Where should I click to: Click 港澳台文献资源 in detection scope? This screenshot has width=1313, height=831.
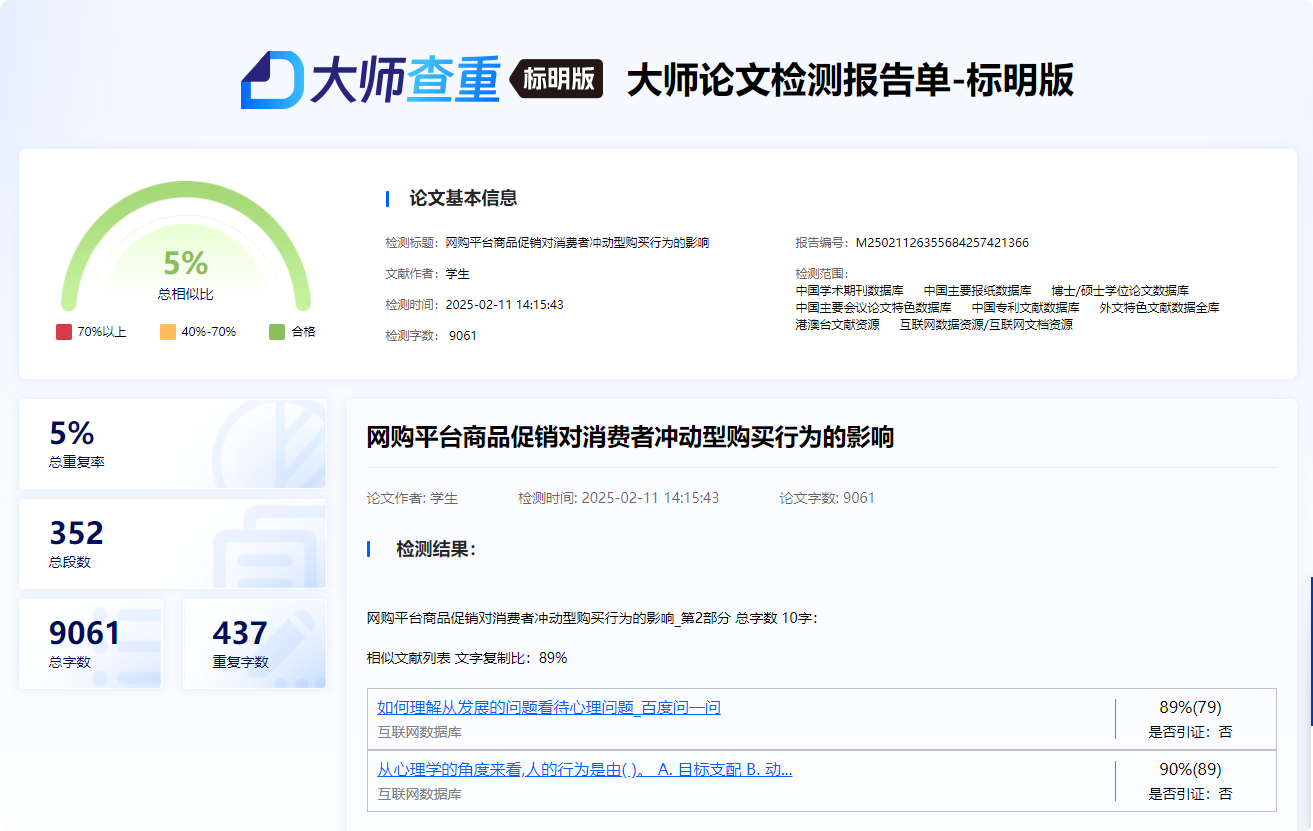pyautogui.click(x=837, y=325)
